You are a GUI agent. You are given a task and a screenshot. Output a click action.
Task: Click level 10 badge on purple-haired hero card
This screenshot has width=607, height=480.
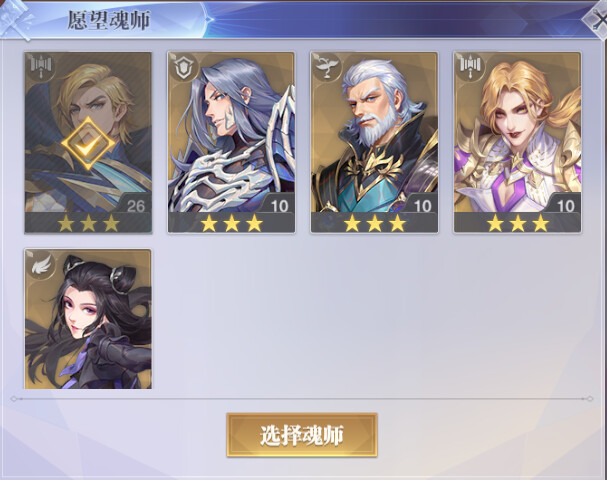pyautogui.click(x=279, y=206)
